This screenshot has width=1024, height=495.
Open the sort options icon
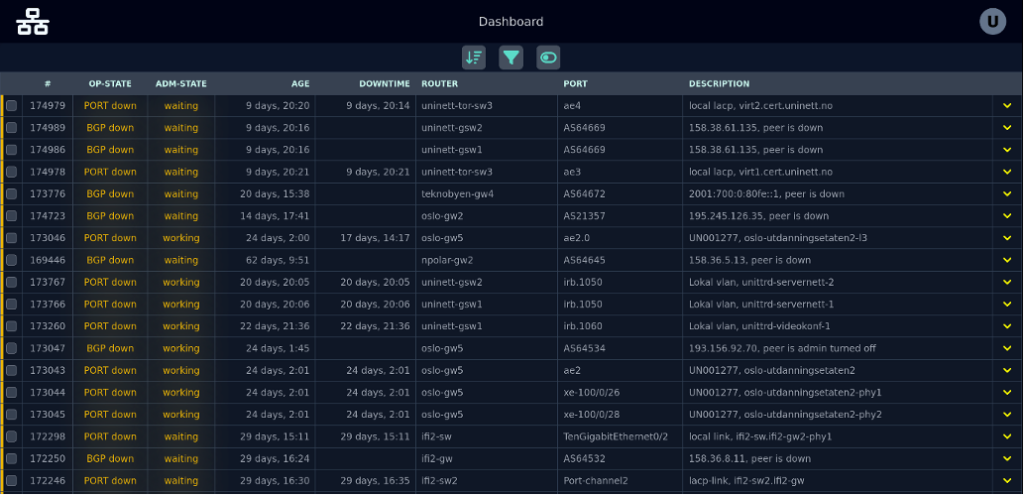(x=474, y=58)
